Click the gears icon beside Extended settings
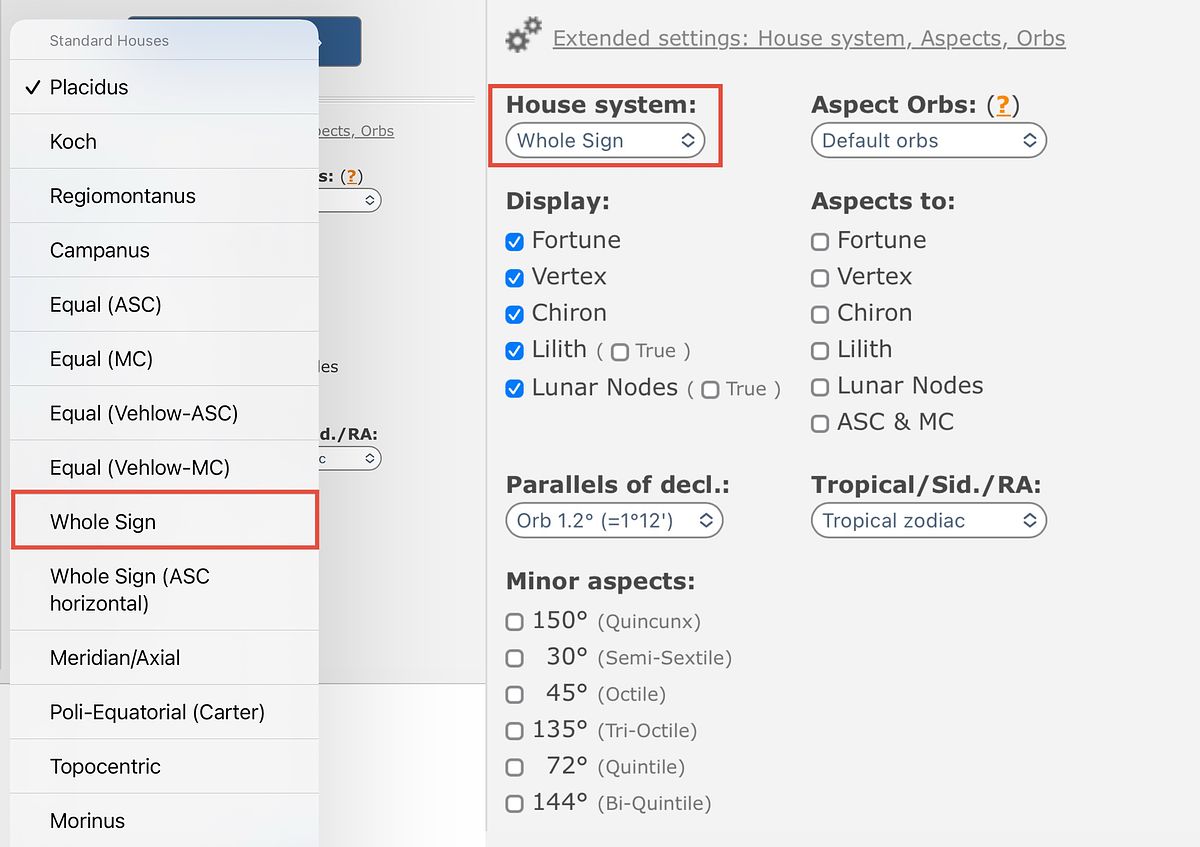 pos(523,36)
